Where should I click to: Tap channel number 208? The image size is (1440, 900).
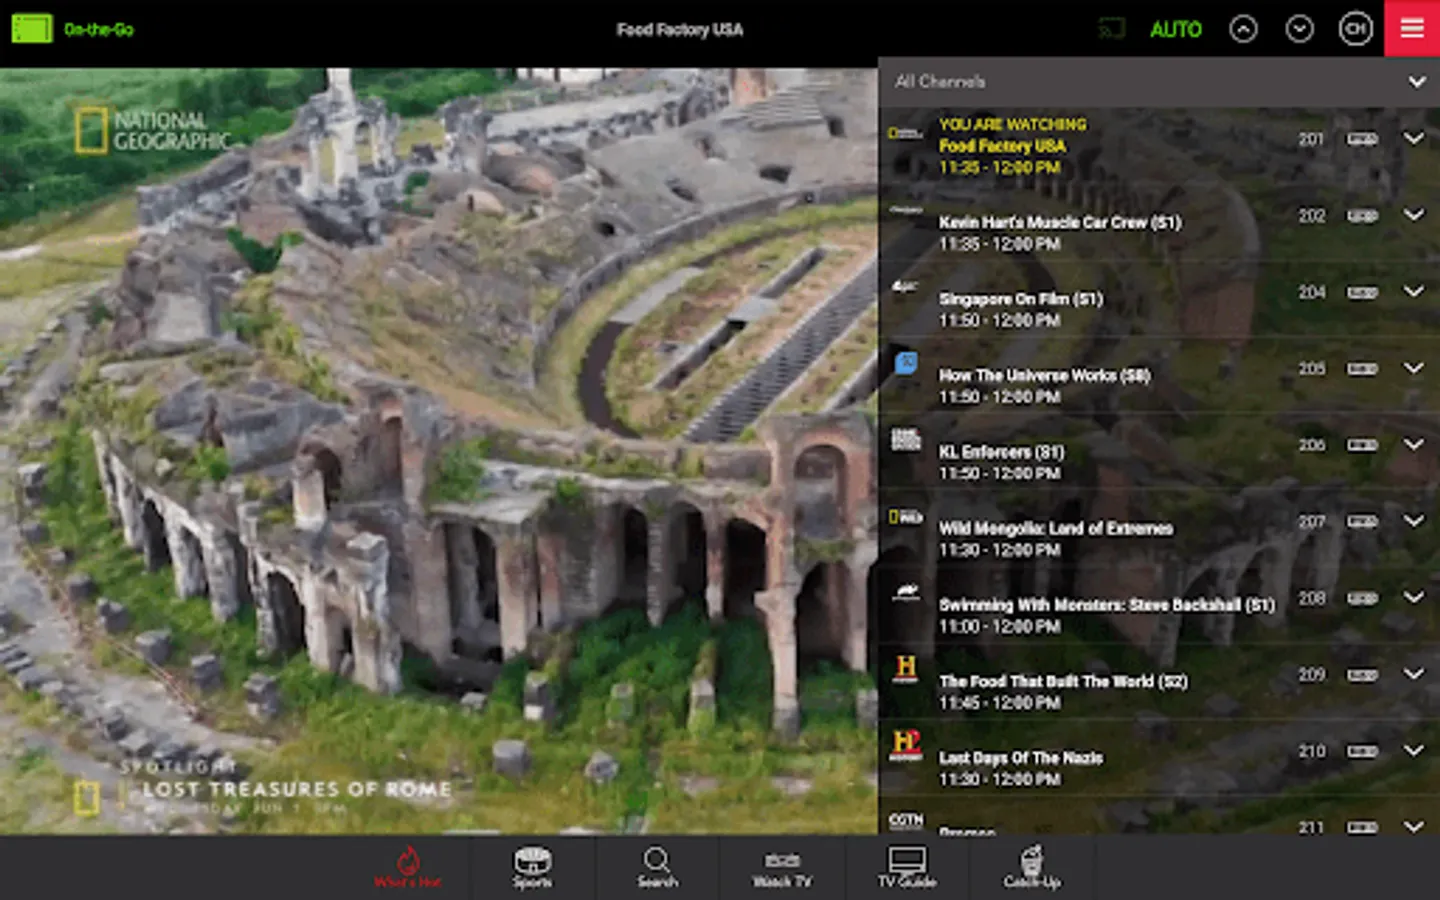[1312, 598]
